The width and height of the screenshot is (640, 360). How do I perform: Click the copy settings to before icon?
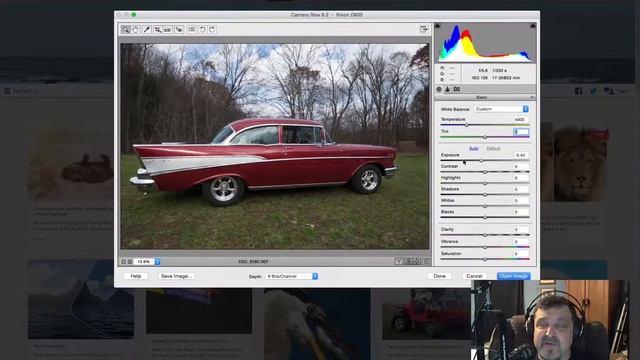pyautogui.click(x=417, y=262)
